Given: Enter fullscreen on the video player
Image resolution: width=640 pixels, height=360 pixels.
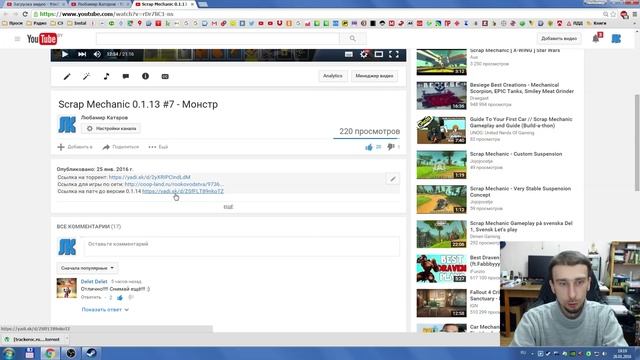Looking at the screenshot, I should click(x=394, y=54).
